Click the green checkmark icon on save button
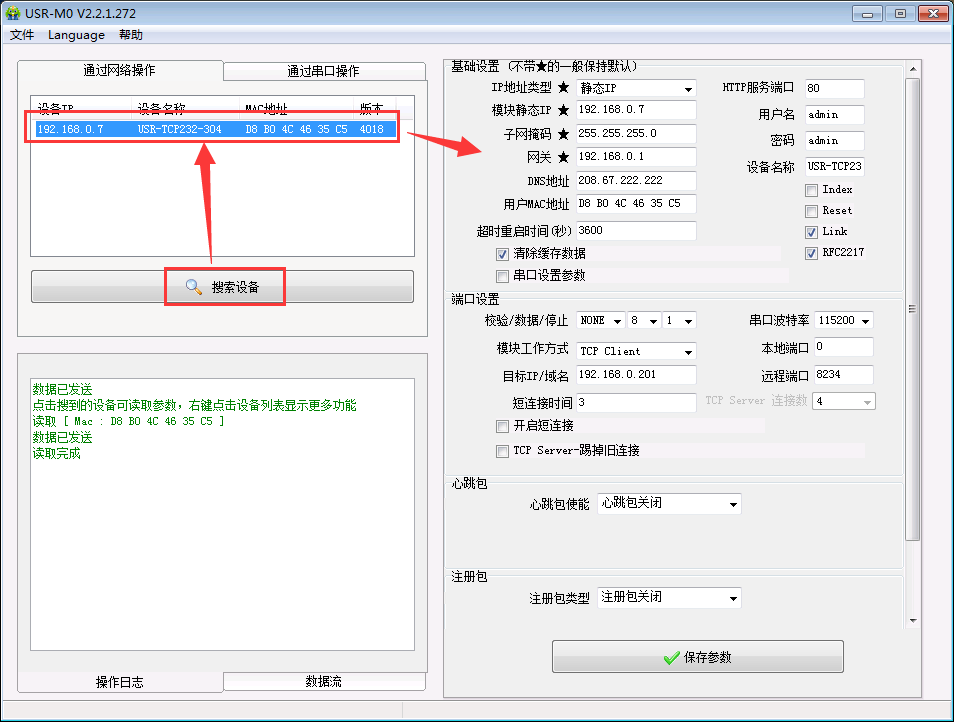Image resolution: width=954 pixels, height=722 pixels. click(x=672, y=657)
